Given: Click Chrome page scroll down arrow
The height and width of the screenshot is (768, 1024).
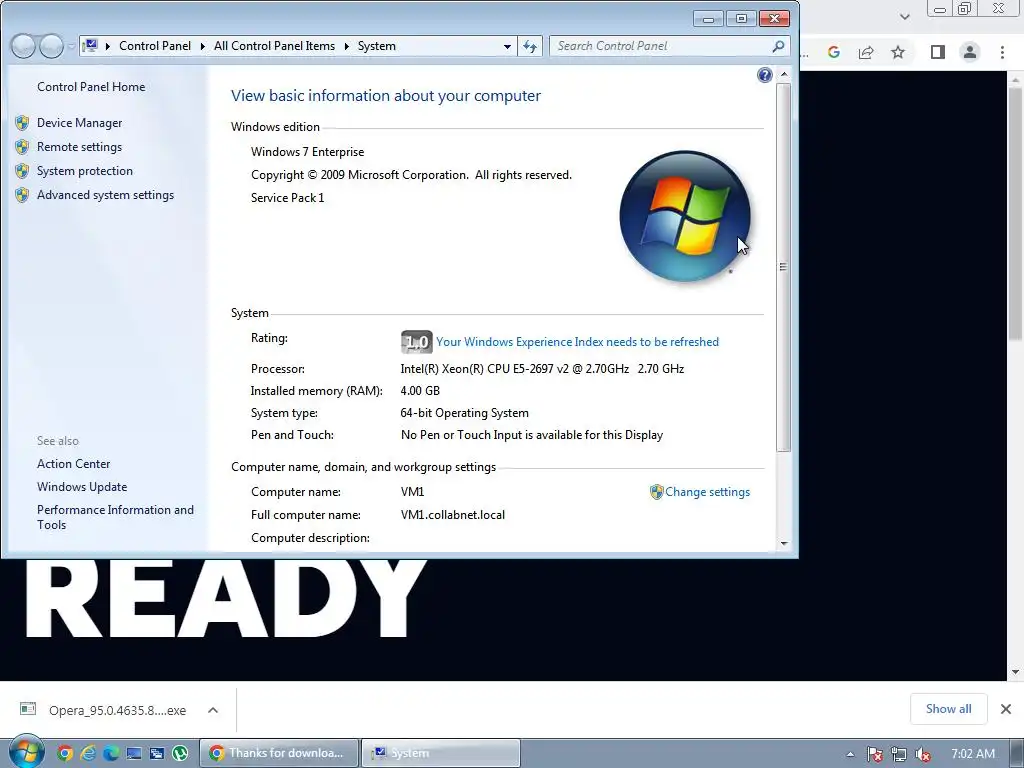Looking at the screenshot, I should click(x=1015, y=672).
